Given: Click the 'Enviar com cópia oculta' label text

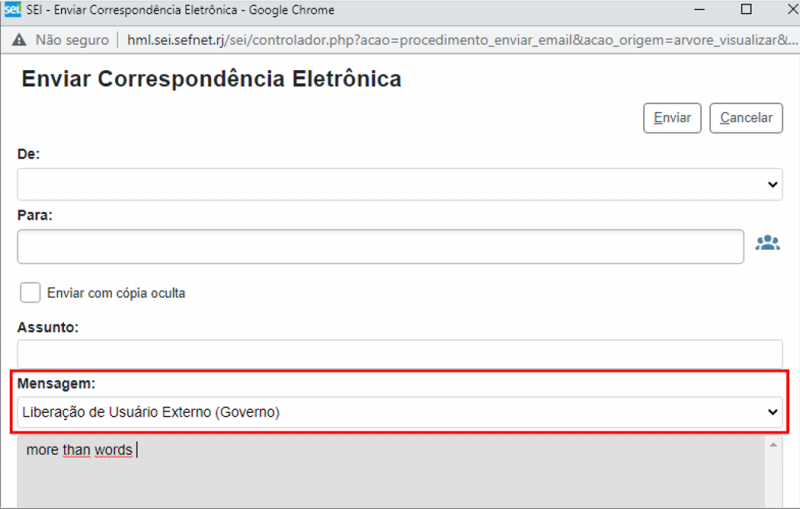Looking at the screenshot, I should (x=116, y=293).
